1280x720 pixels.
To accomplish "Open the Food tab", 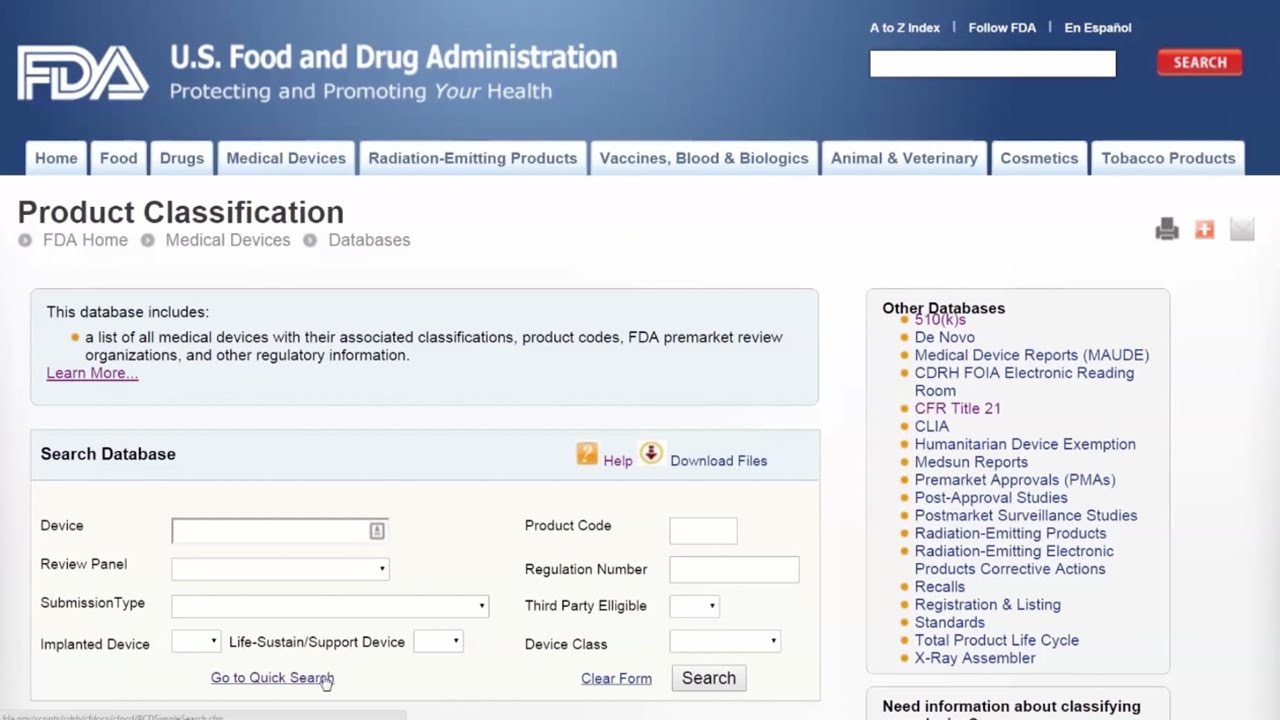I will (118, 158).
